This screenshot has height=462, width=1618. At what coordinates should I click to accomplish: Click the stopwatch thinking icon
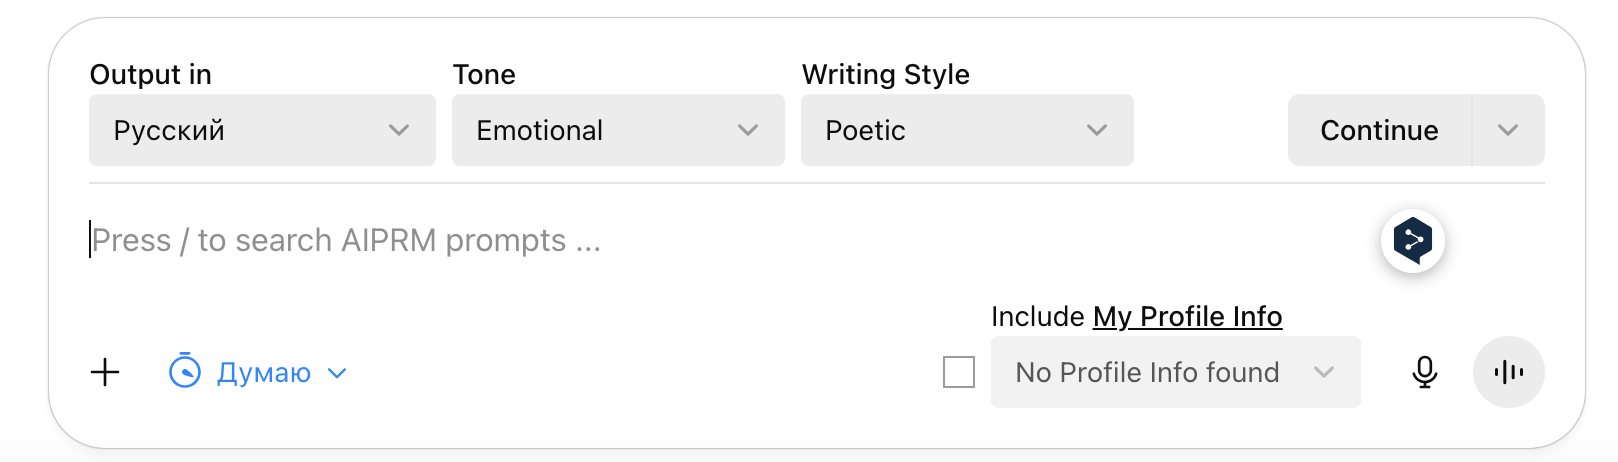[185, 371]
